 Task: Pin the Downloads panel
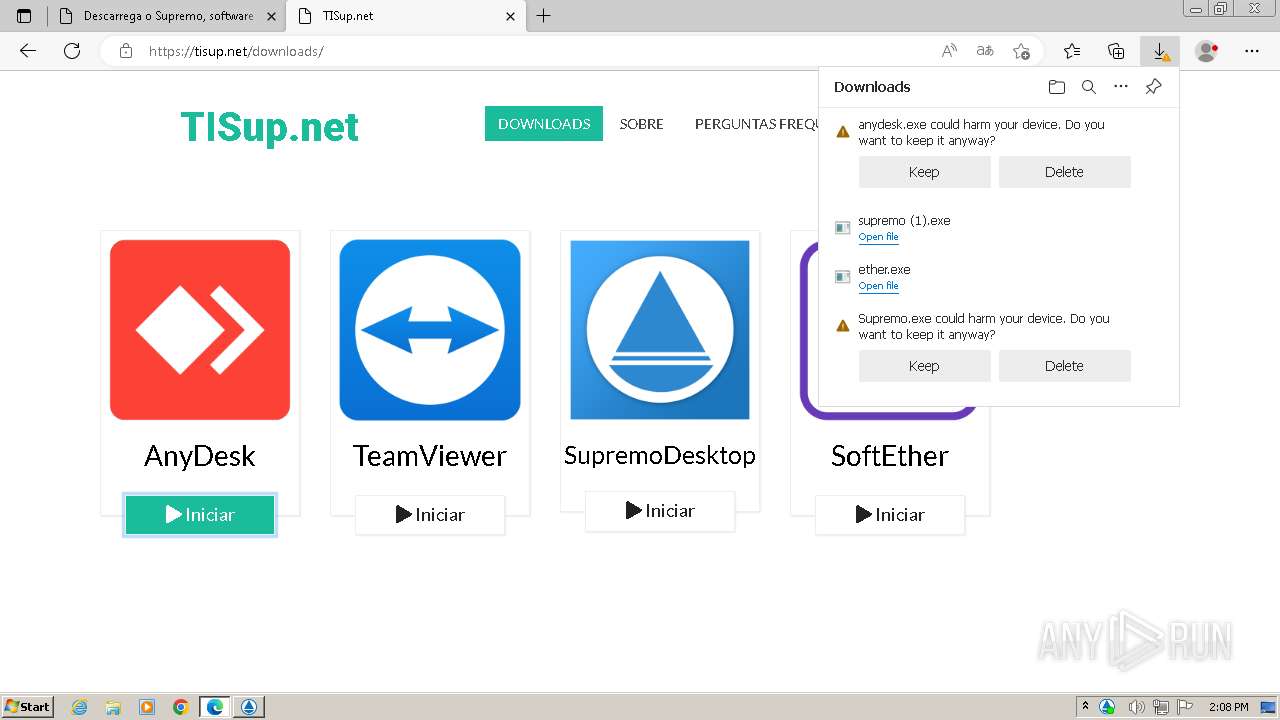pos(1153,87)
